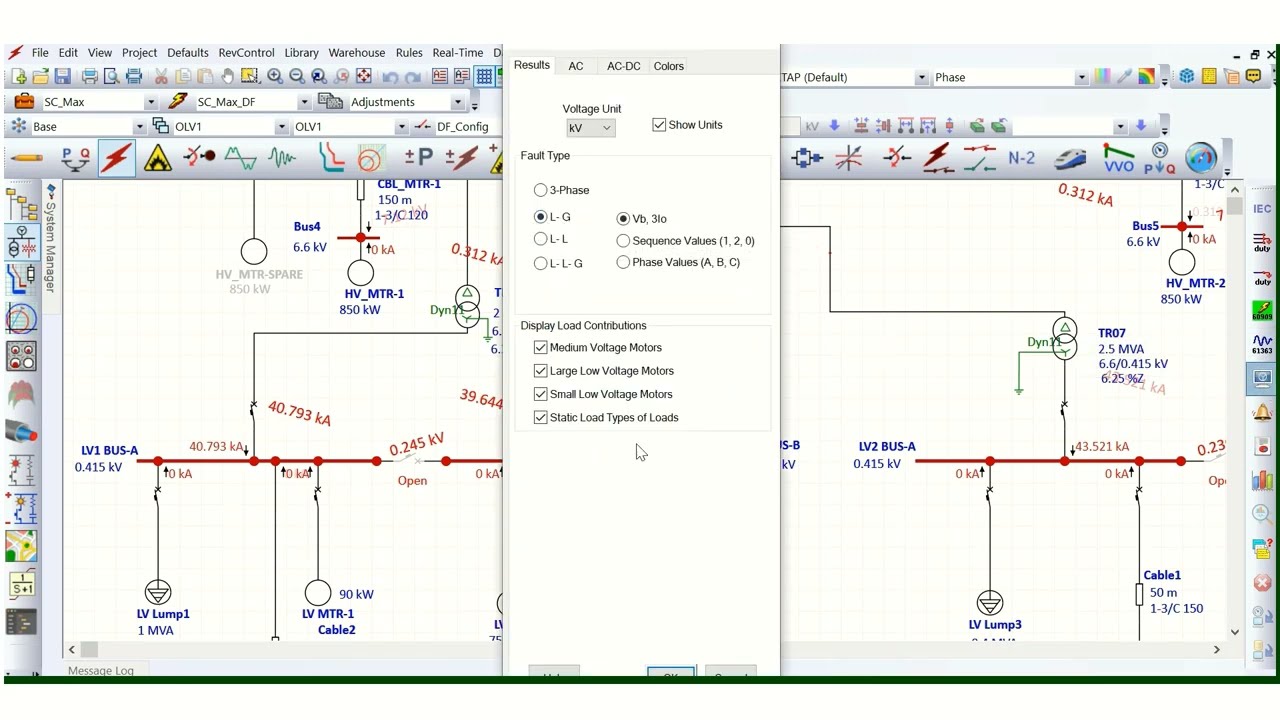The width and height of the screenshot is (1280, 720).
Task: Select the Harmonic Analysis waveform icon
Action: 240,157
